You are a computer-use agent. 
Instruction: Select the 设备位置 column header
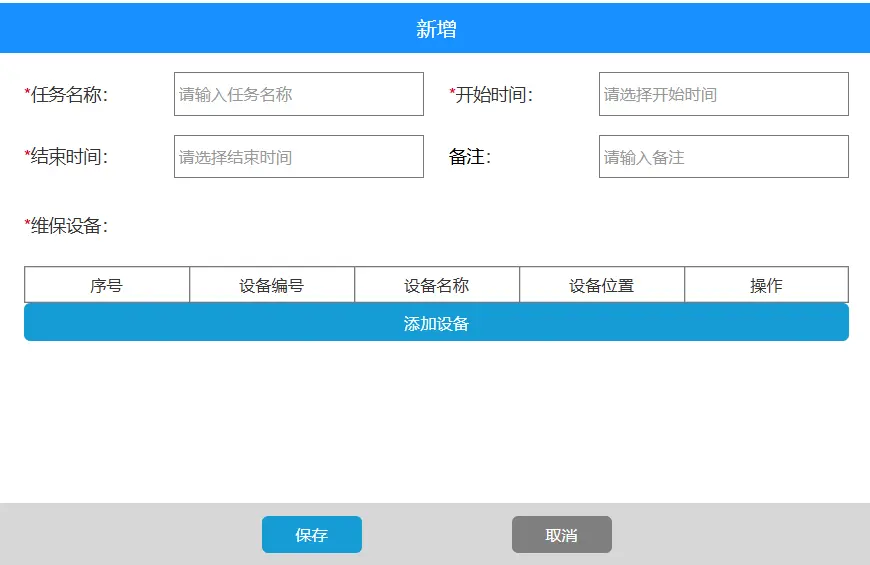[602, 285]
